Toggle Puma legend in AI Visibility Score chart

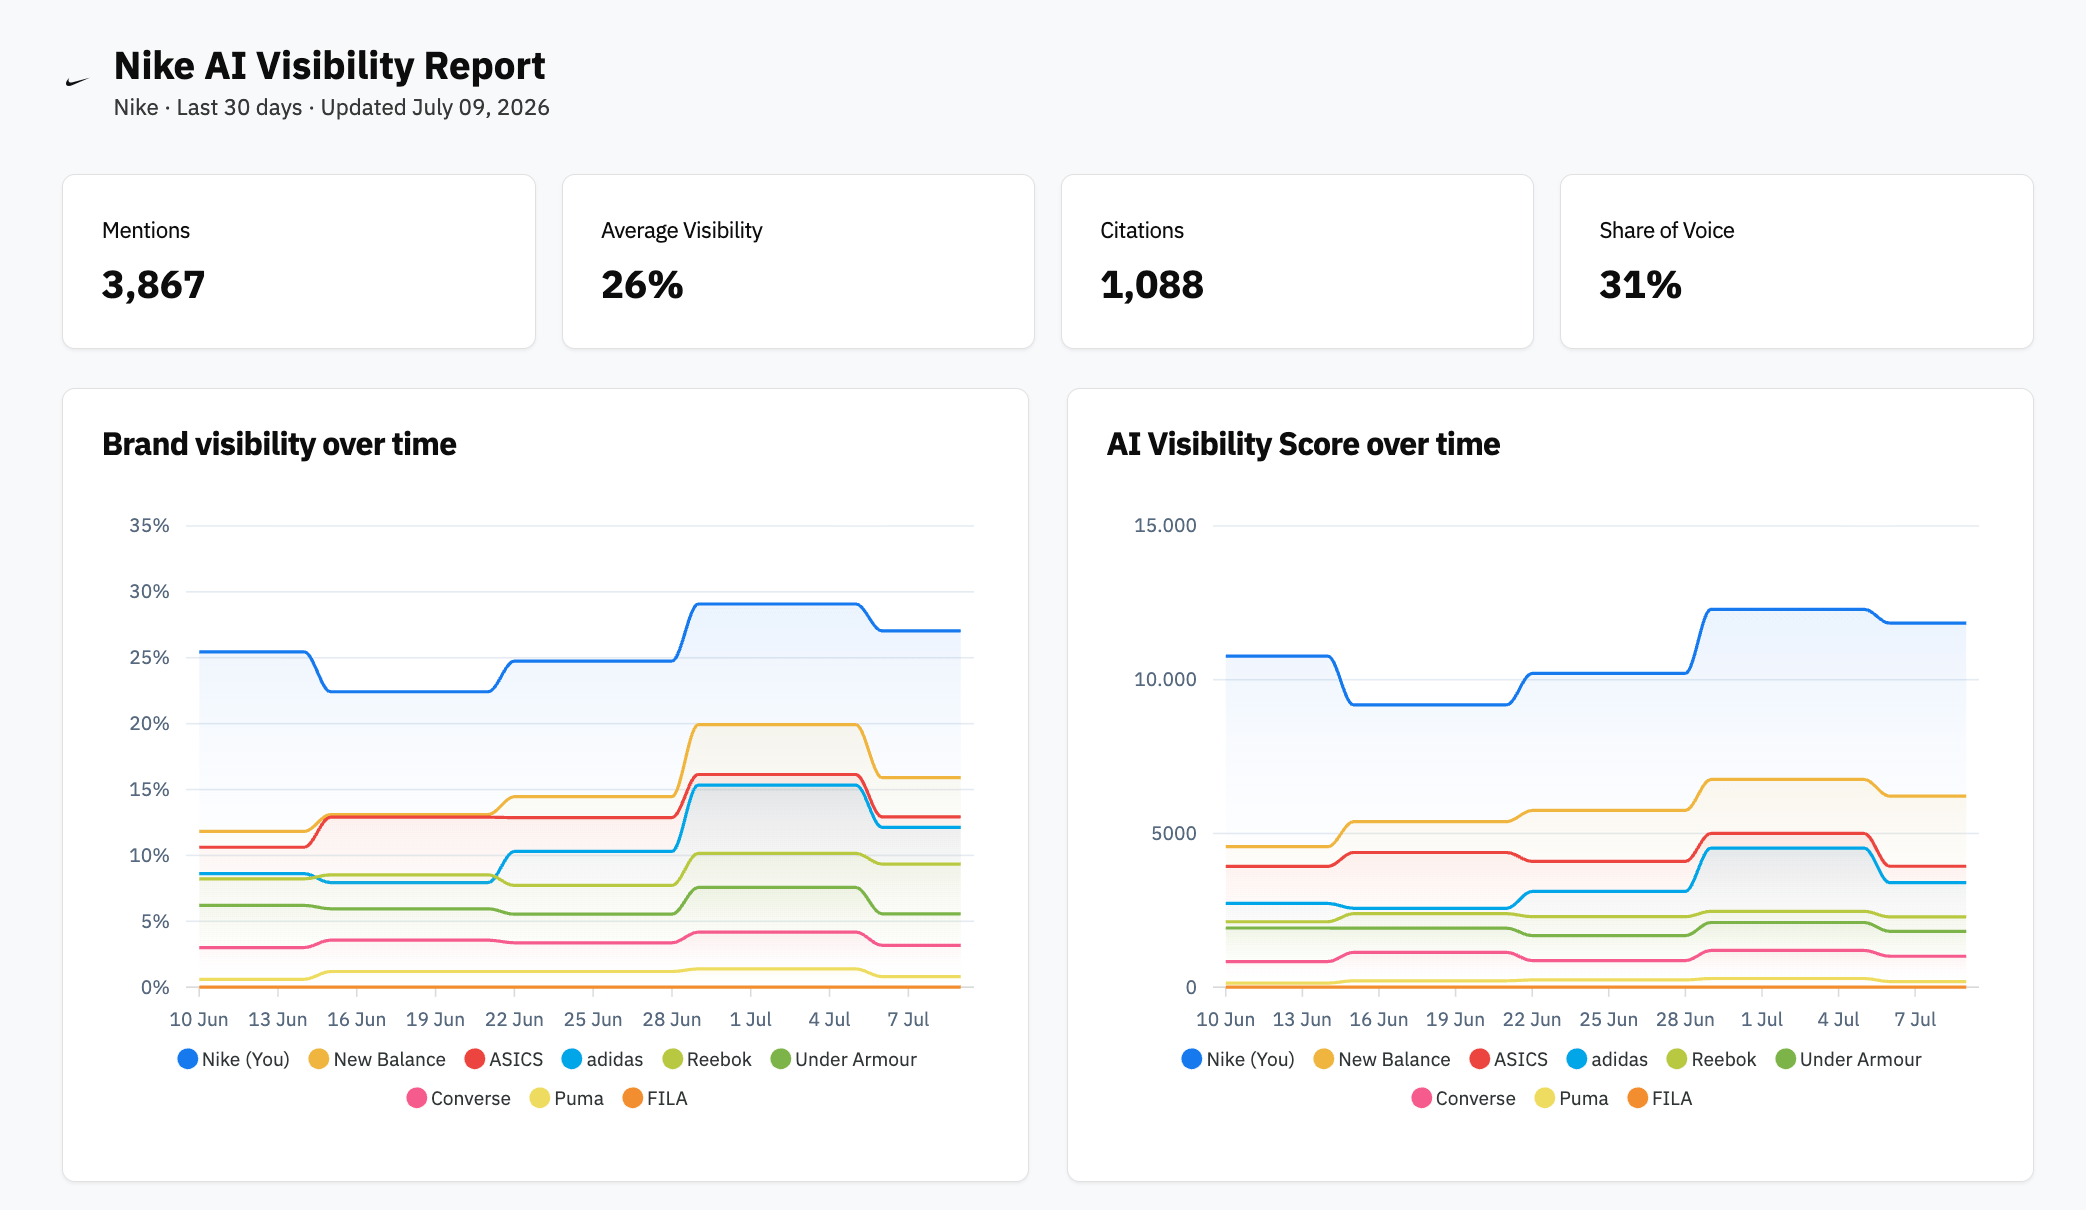1572,1098
